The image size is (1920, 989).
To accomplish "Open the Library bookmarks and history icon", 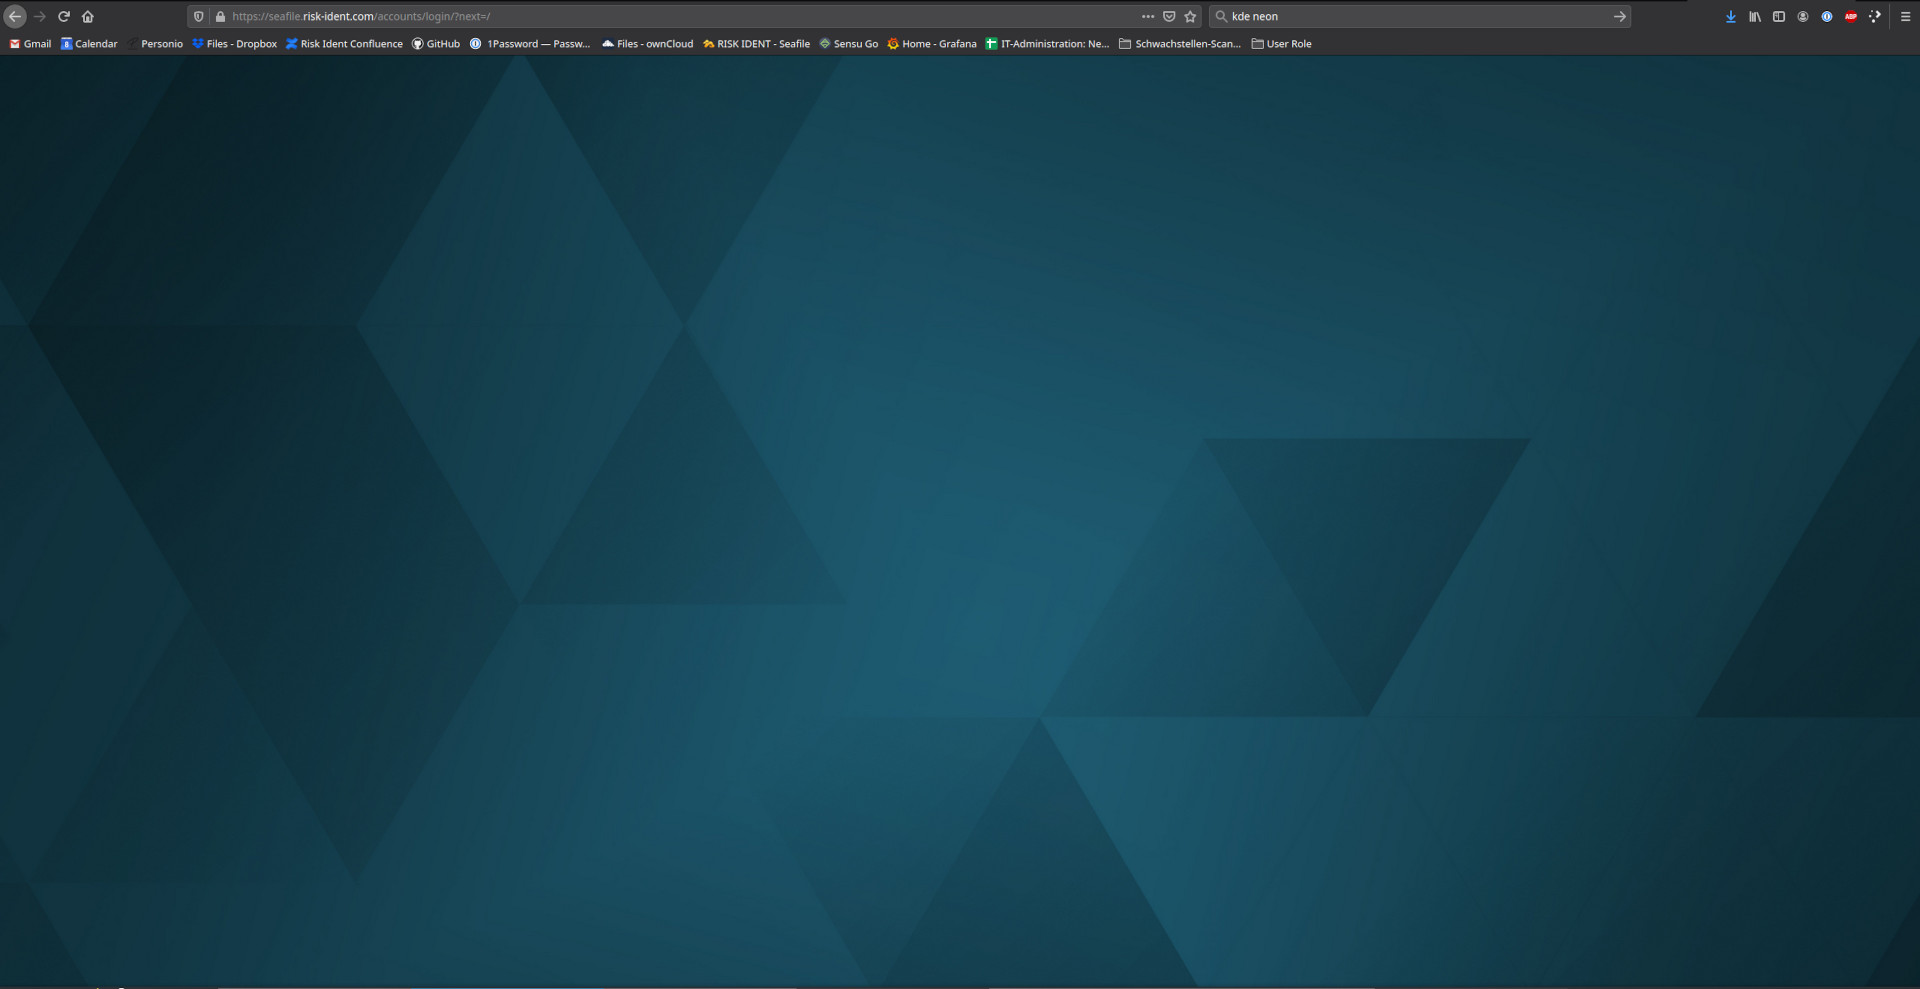I will [x=1755, y=16].
